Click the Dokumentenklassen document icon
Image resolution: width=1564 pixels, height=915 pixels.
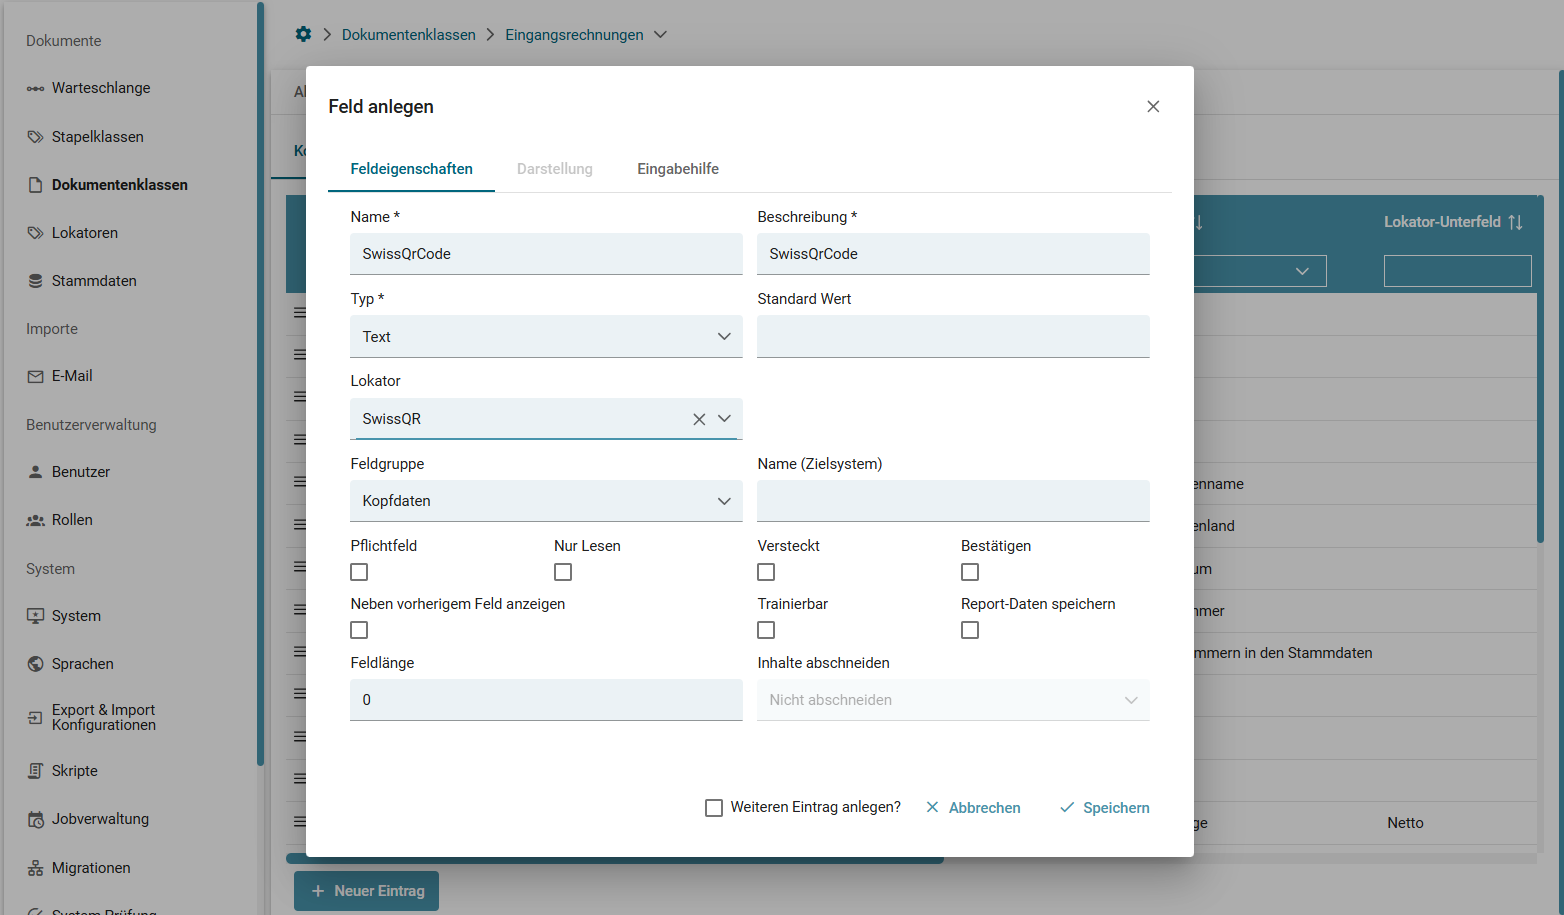(x=35, y=185)
